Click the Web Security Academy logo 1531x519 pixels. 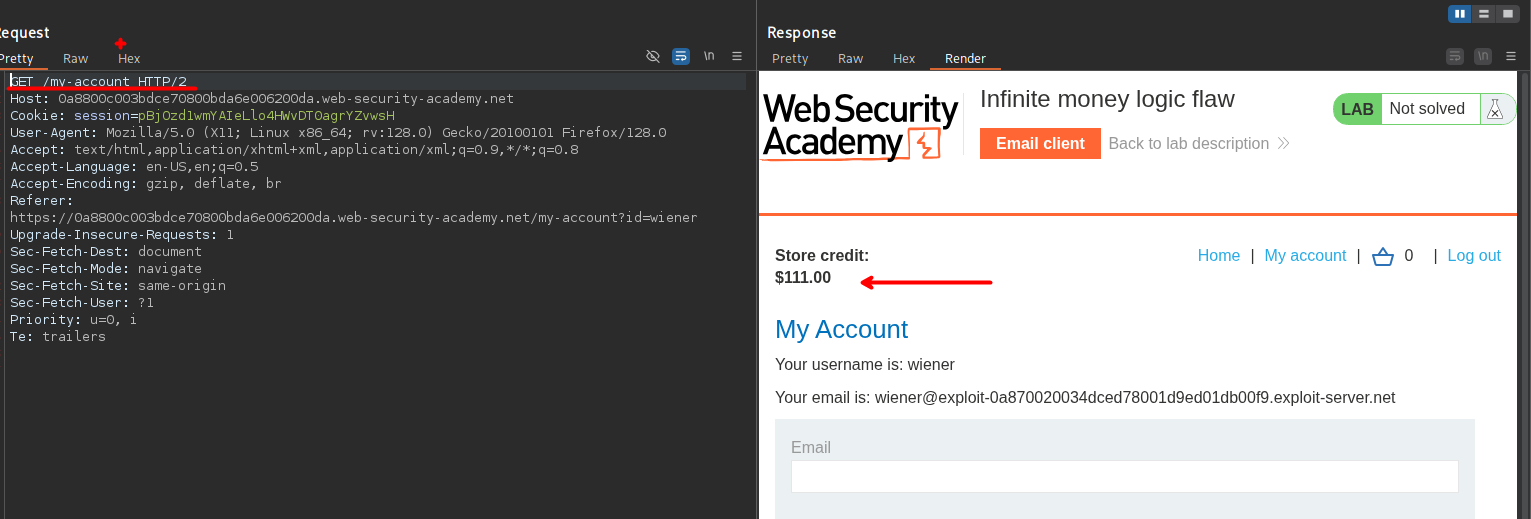[860, 127]
